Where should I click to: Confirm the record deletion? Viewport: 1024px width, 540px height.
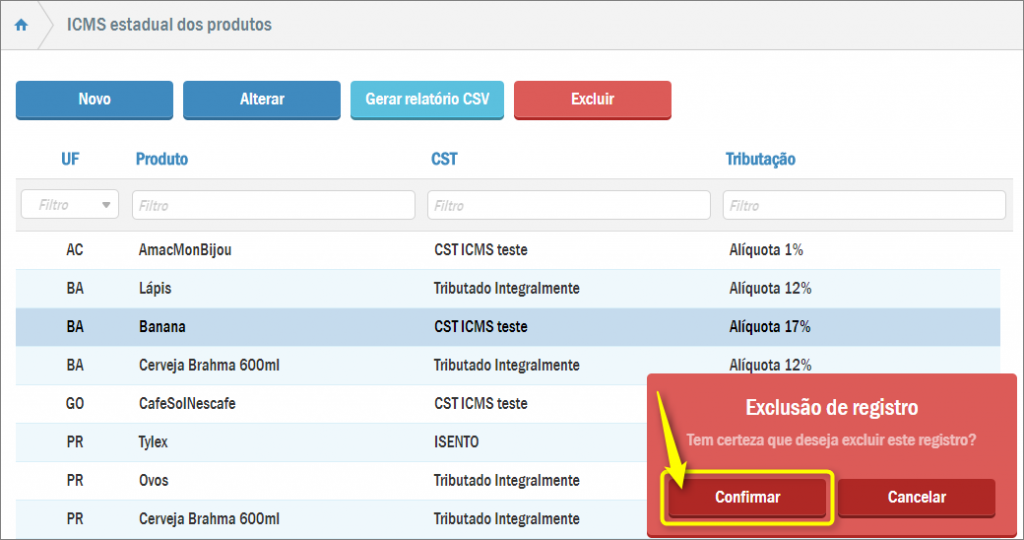tap(747, 497)
